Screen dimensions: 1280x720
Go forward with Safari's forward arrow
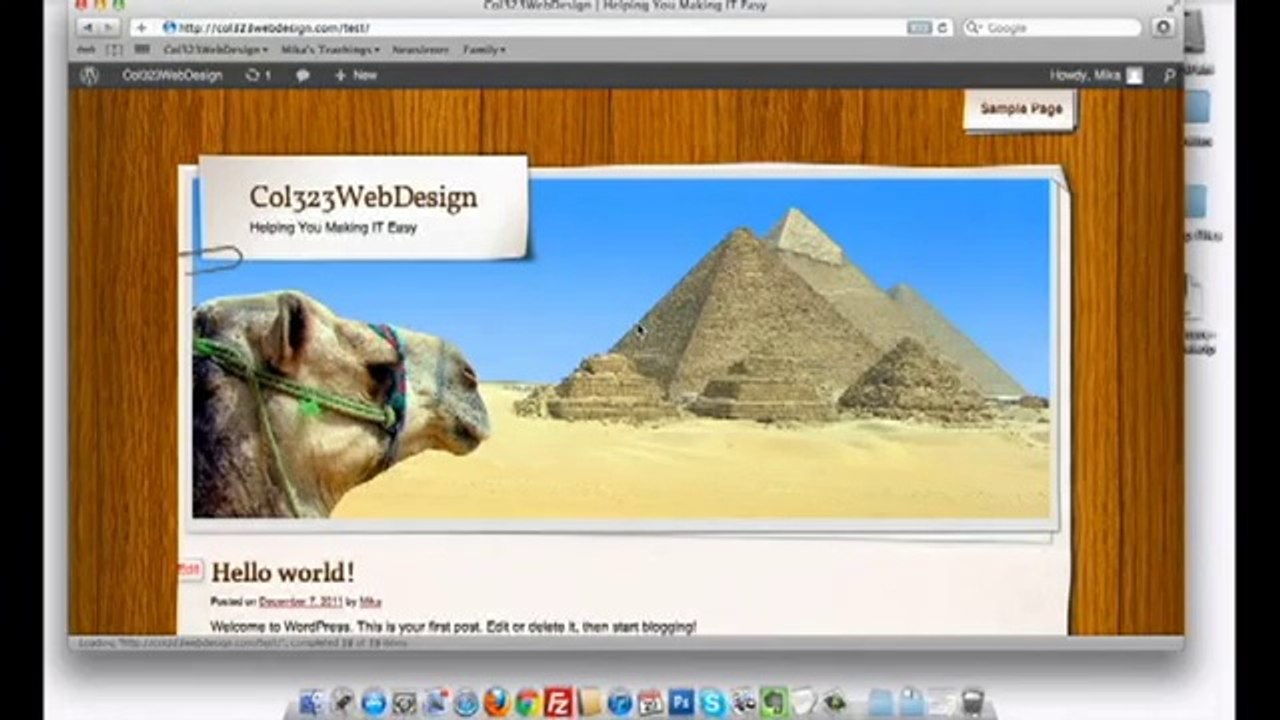click(x=110, y=28)
